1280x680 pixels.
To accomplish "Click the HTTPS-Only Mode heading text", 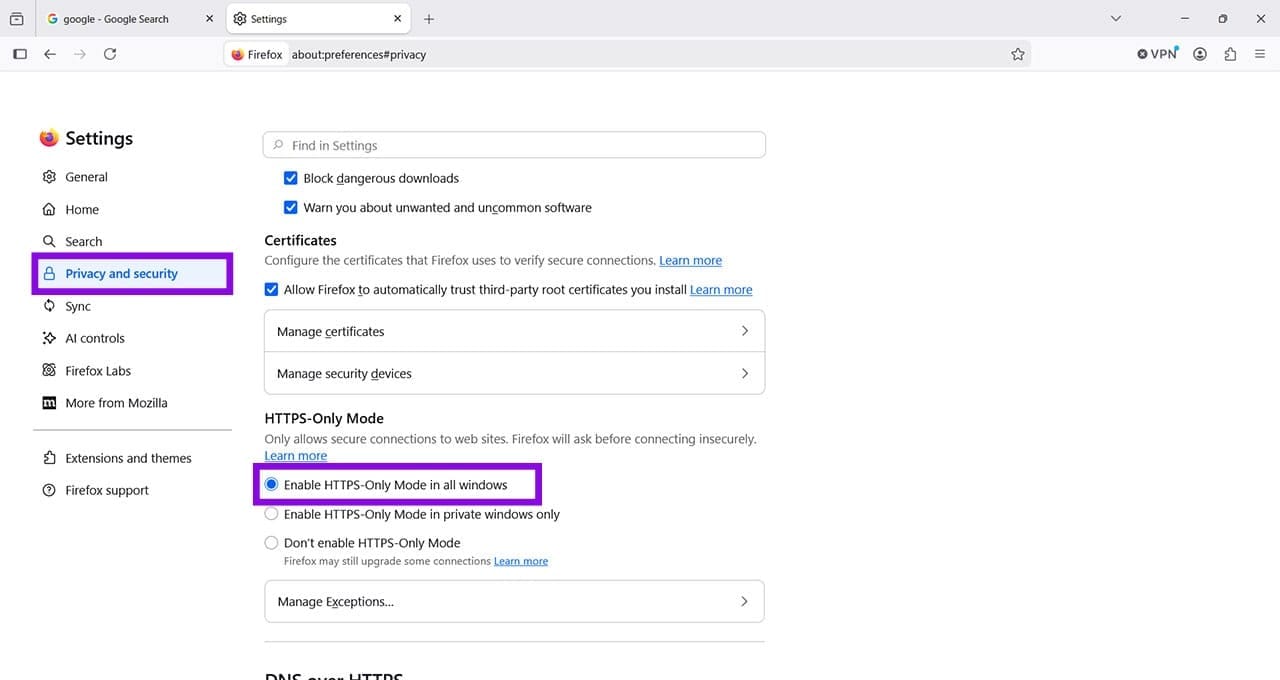I will (x=324, y=418).
